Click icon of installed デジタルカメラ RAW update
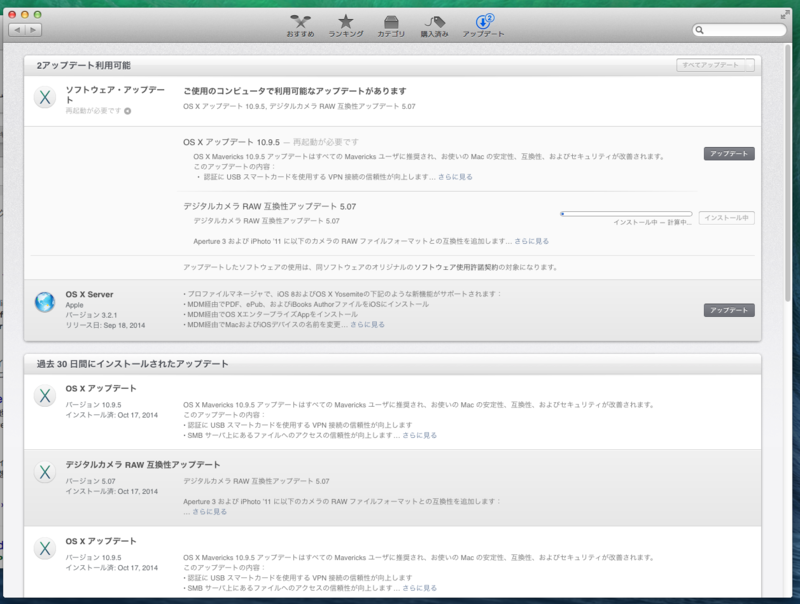 coord(45,472)
